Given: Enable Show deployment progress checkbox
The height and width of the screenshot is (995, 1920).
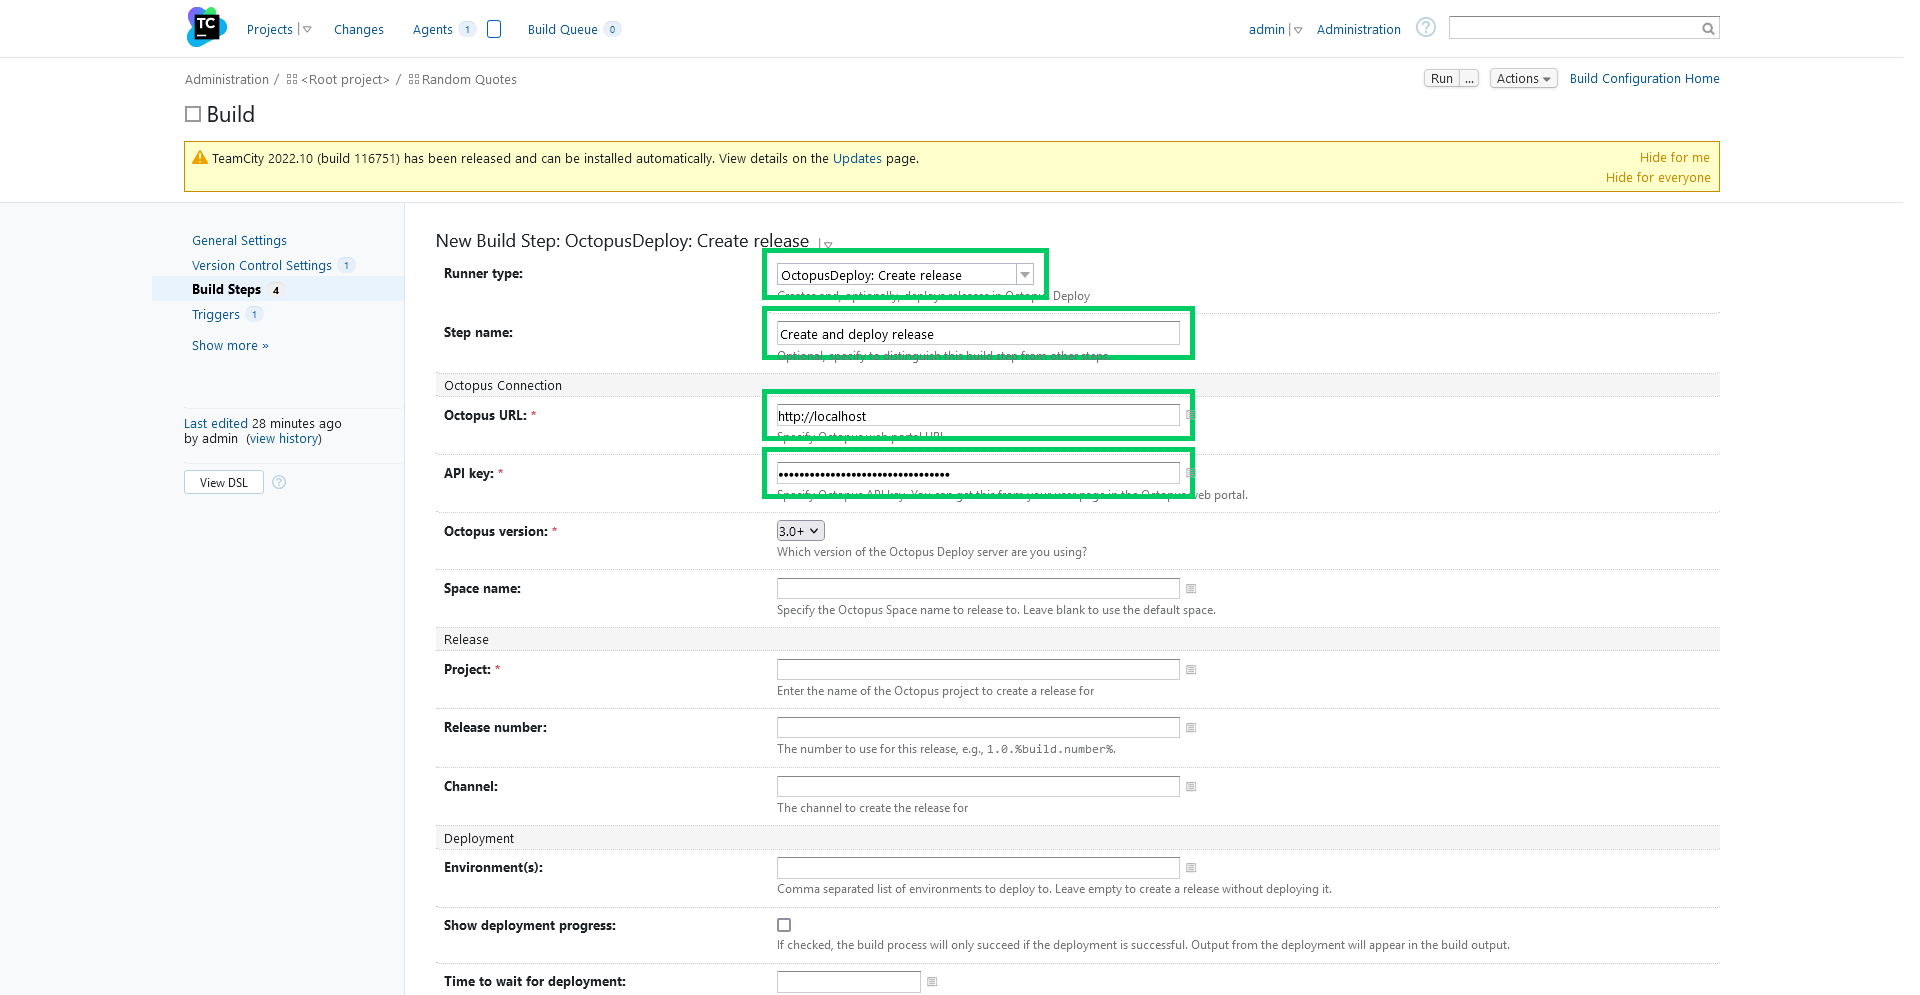Looking at the screenshot, I should click(x=784, y=925).
